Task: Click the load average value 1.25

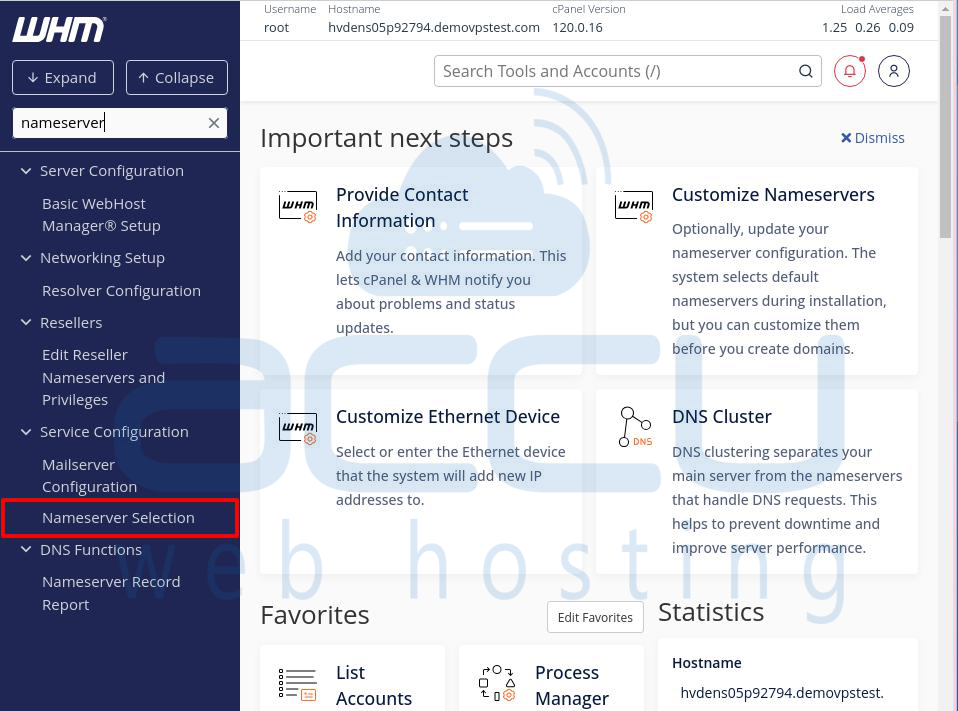Action: (x=835, y=28)
